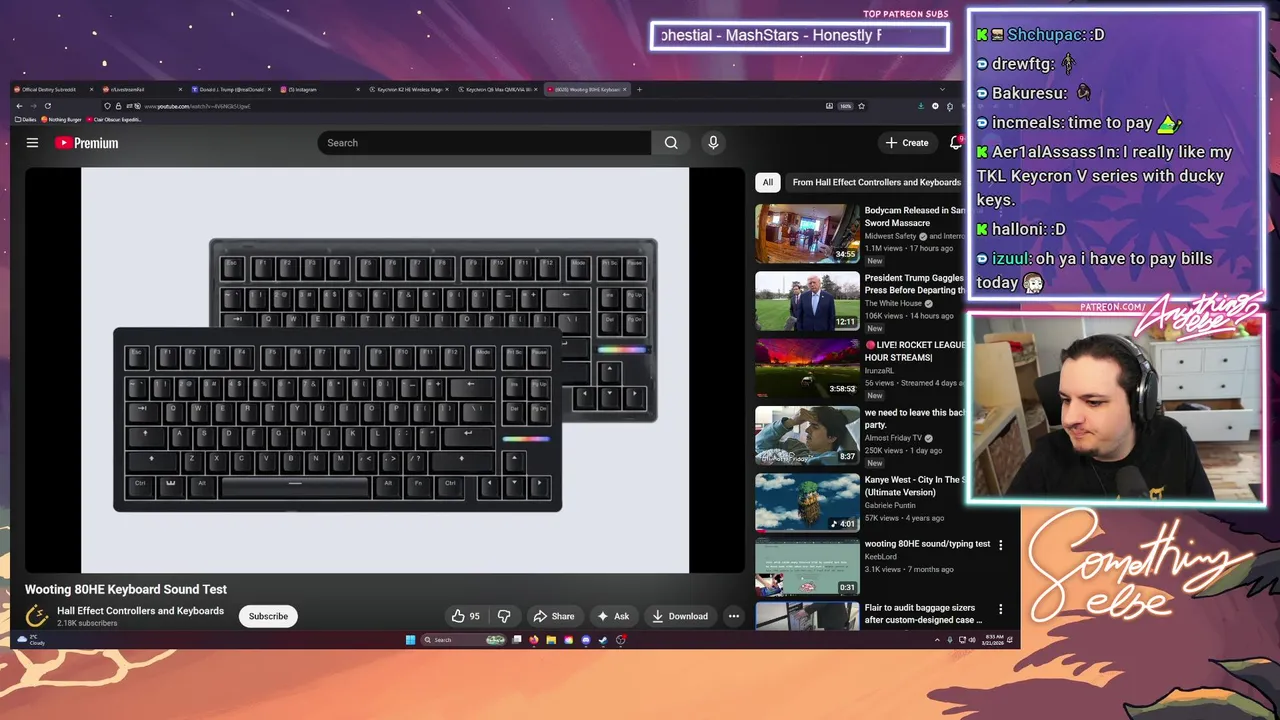Open Rocket League live stream thumbnail

pos(807,369)
